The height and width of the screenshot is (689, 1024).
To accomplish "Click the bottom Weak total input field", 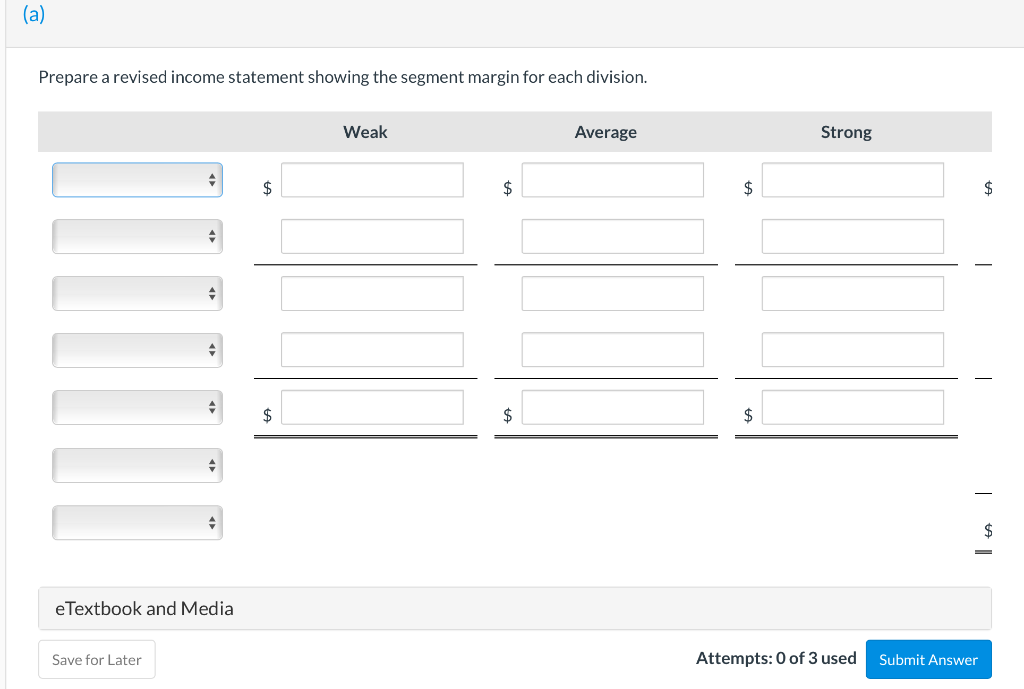I will [372, 407].
